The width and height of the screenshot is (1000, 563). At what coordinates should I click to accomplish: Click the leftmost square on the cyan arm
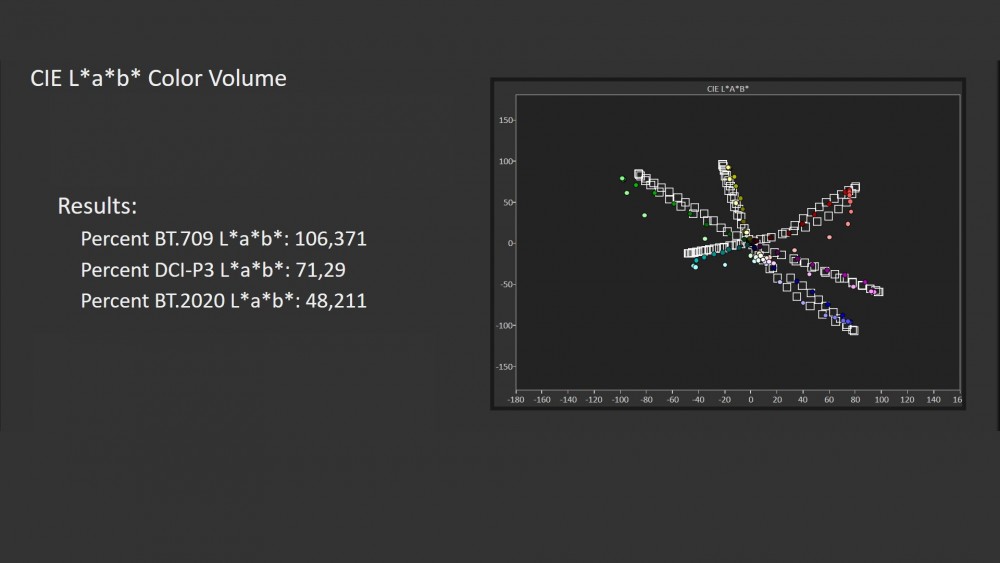click(x=688, y=253)
